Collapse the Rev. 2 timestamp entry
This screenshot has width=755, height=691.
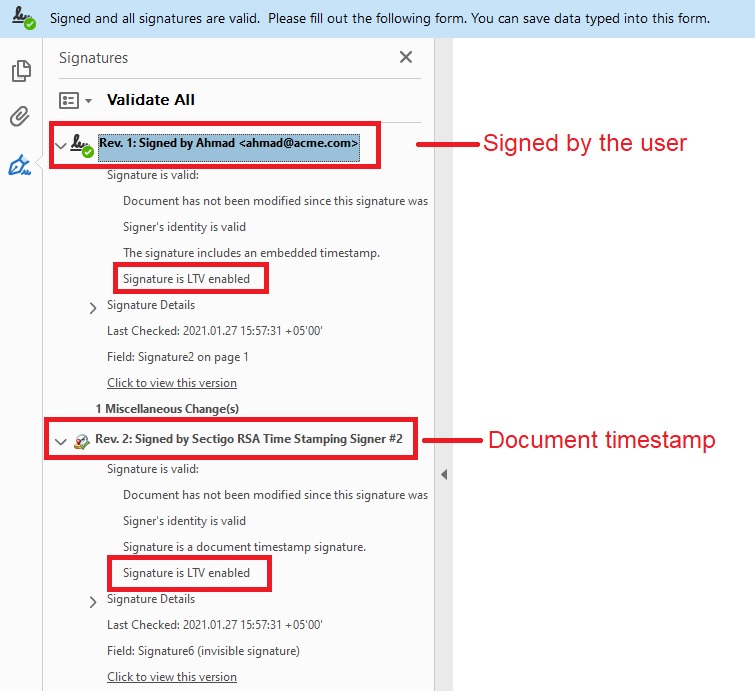(61, 441)
